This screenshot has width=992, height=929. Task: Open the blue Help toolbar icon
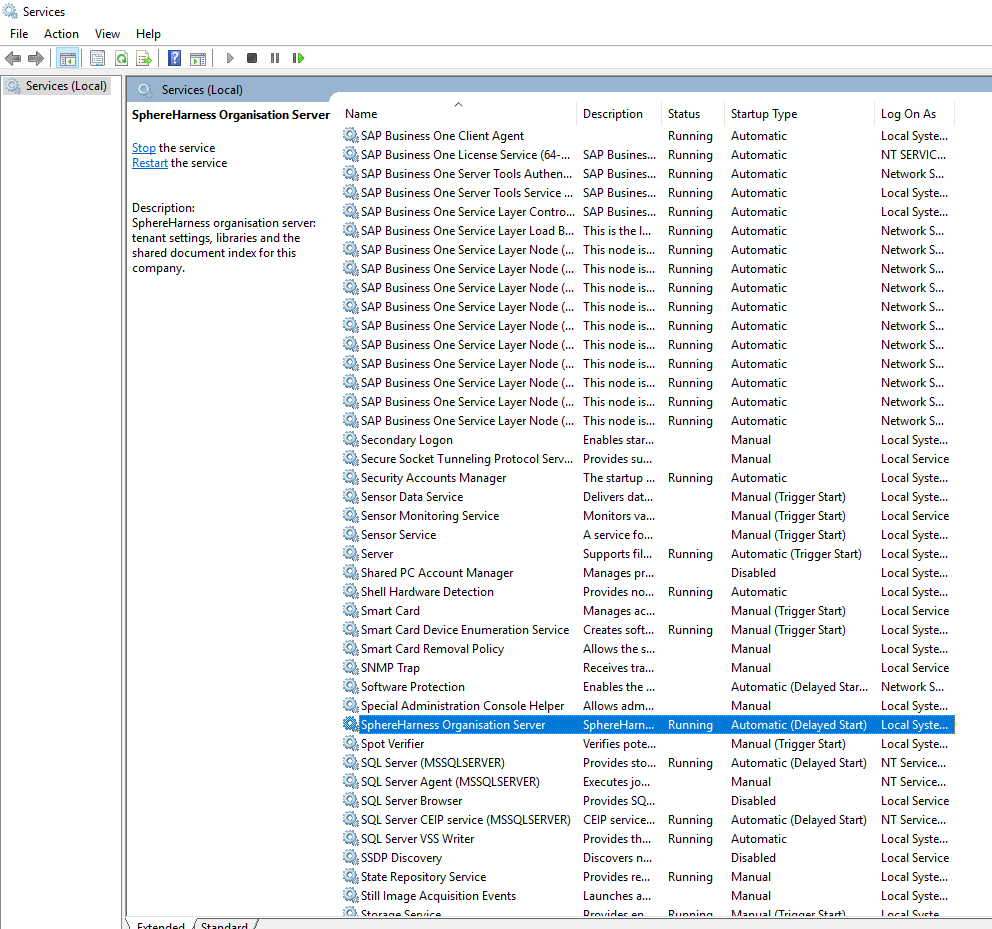coord(175,59)
